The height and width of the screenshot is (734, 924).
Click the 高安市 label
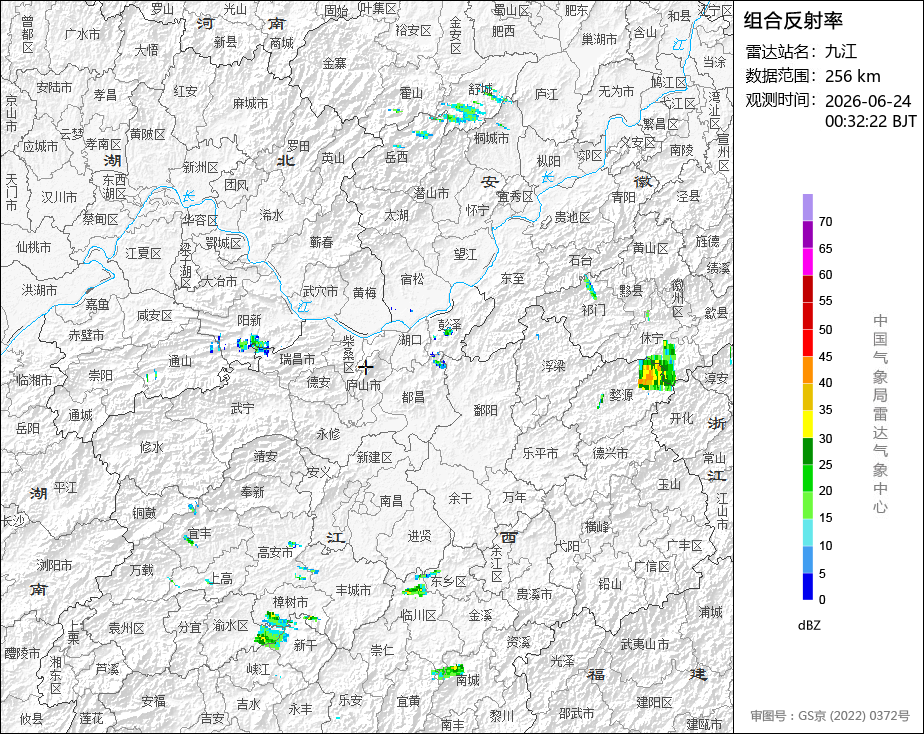275,552
